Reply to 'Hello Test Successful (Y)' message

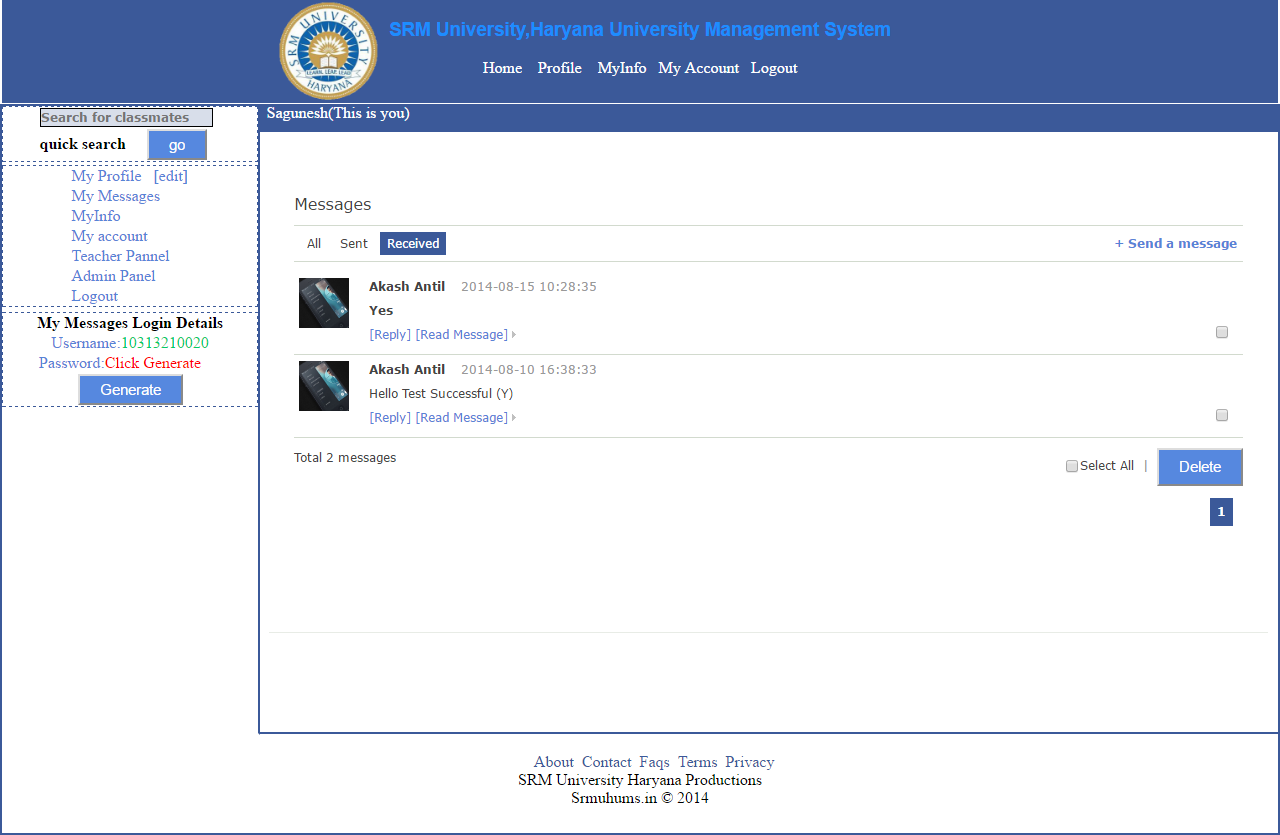point(390,418)
